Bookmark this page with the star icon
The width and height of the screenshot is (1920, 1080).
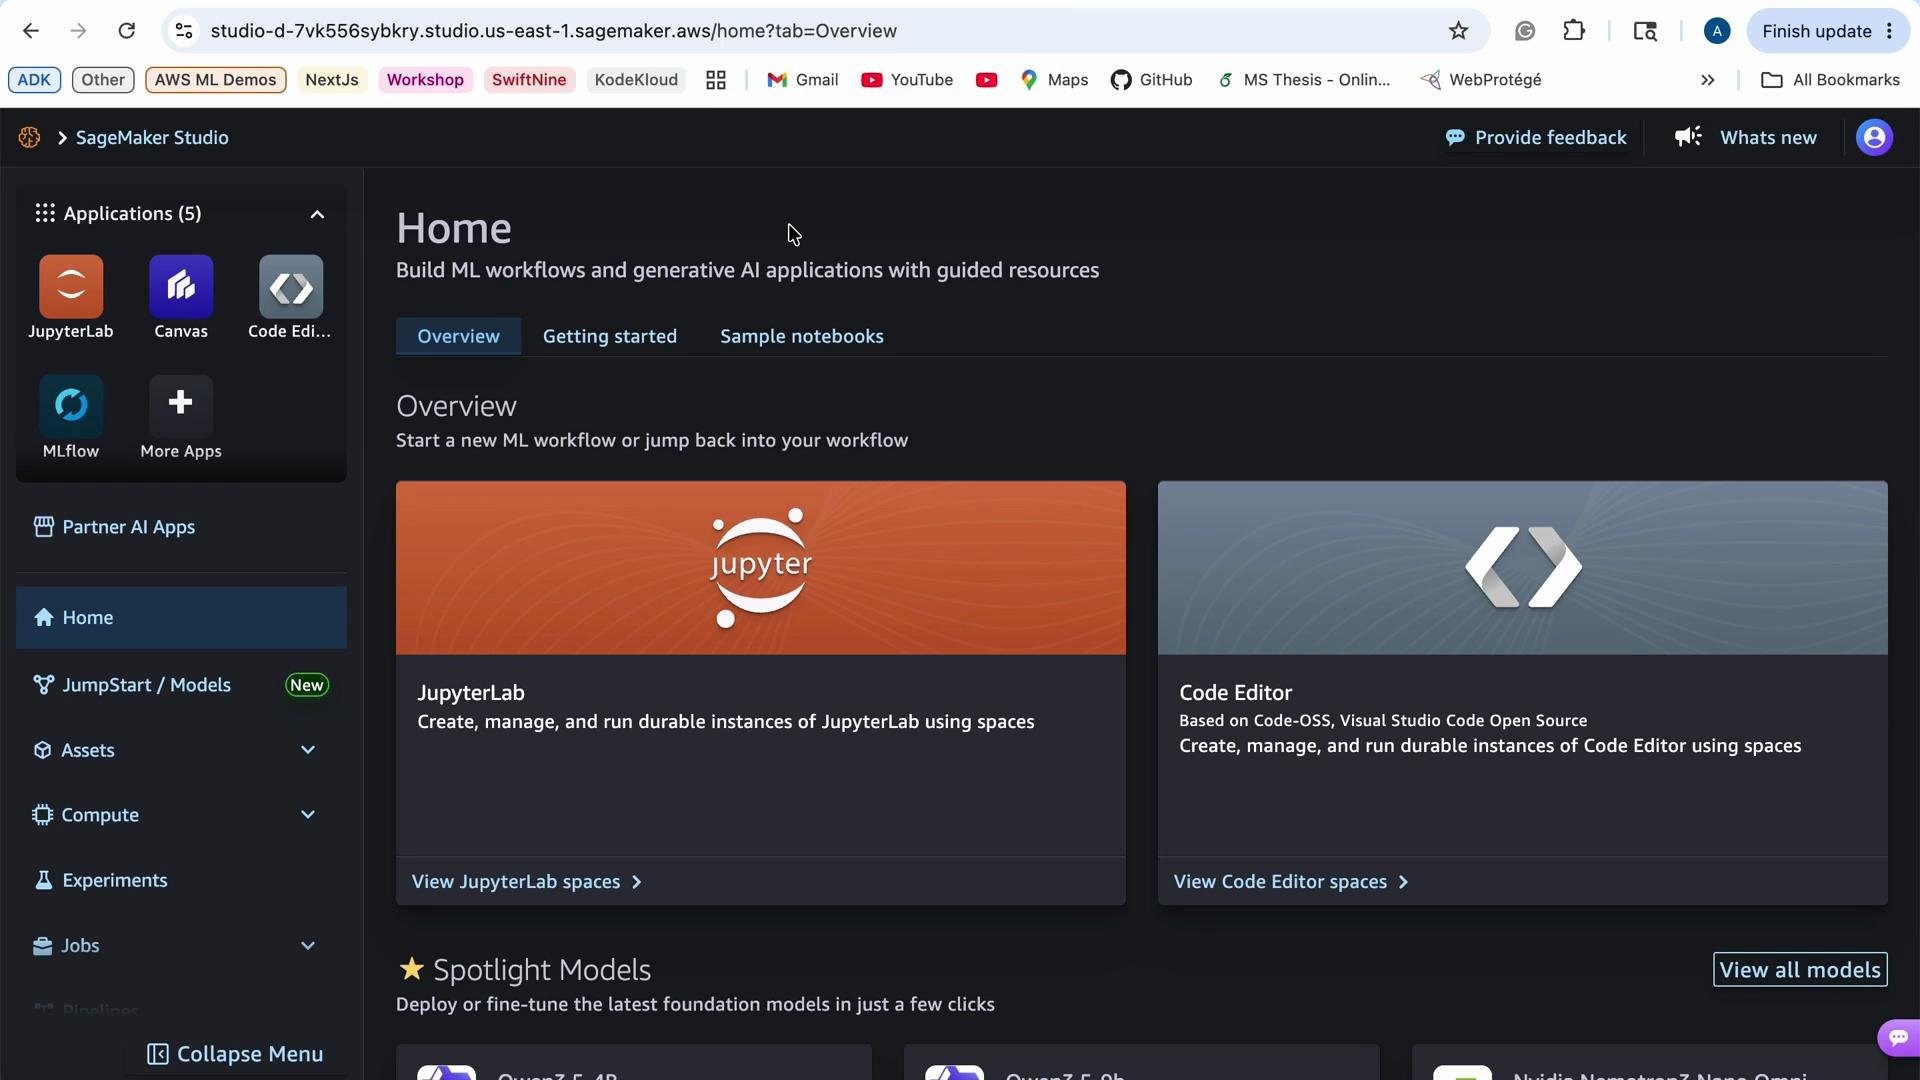[1458, 31]
